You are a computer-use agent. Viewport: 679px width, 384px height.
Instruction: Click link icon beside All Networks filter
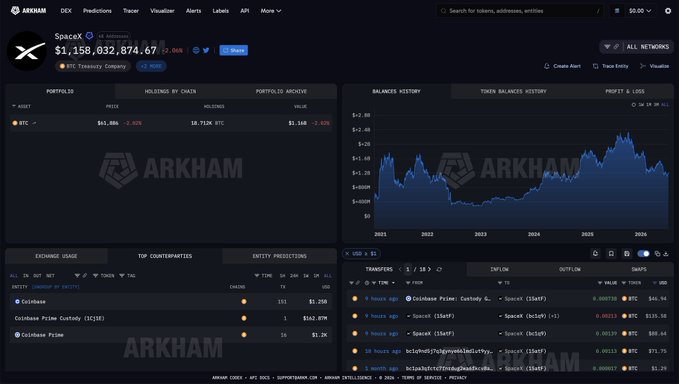click(616, 46)
